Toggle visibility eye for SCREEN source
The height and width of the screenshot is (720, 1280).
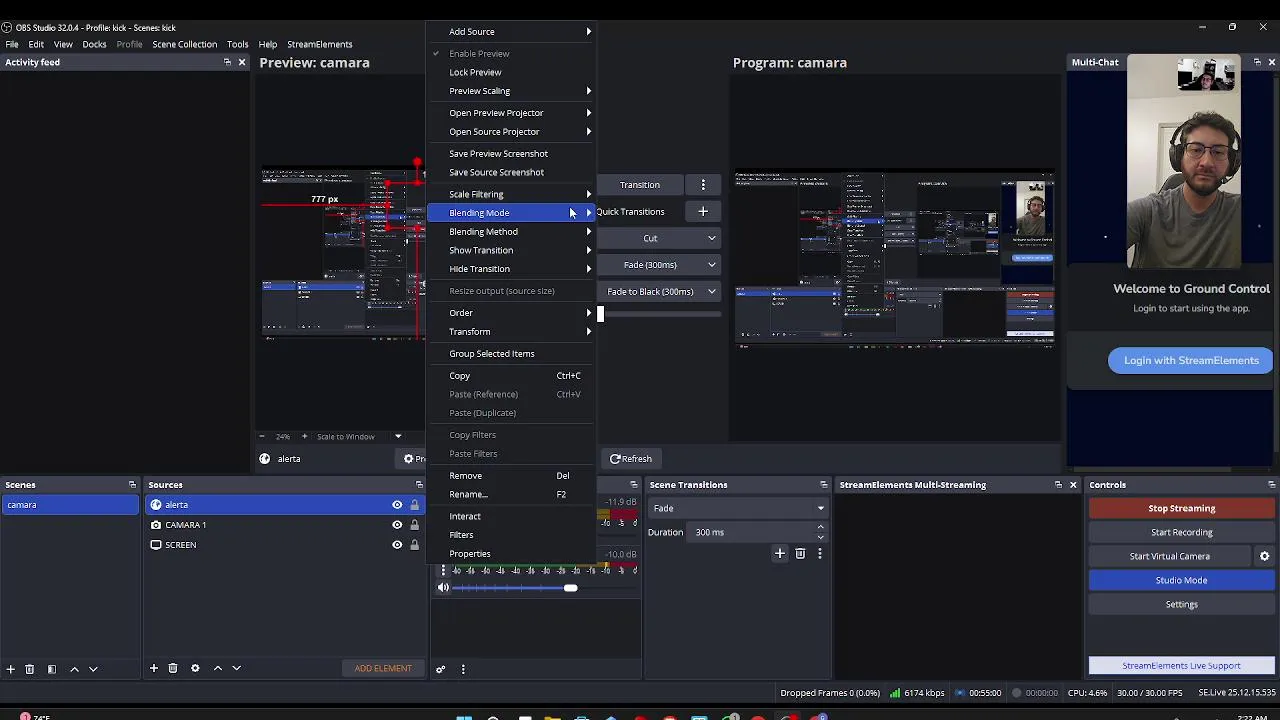pos(397,545)
